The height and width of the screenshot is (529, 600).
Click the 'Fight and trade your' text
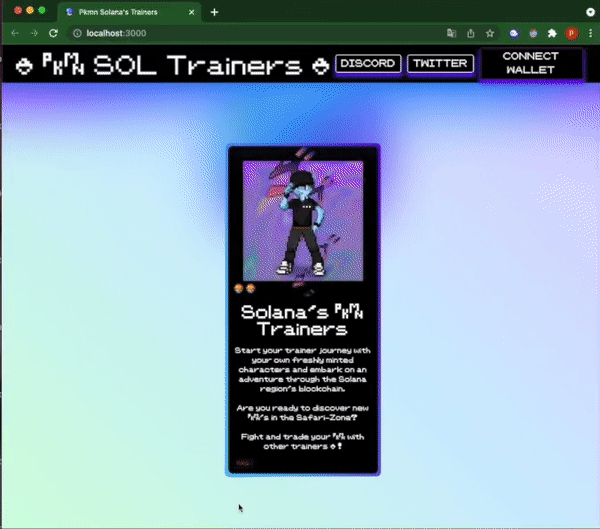click(302, 441)
